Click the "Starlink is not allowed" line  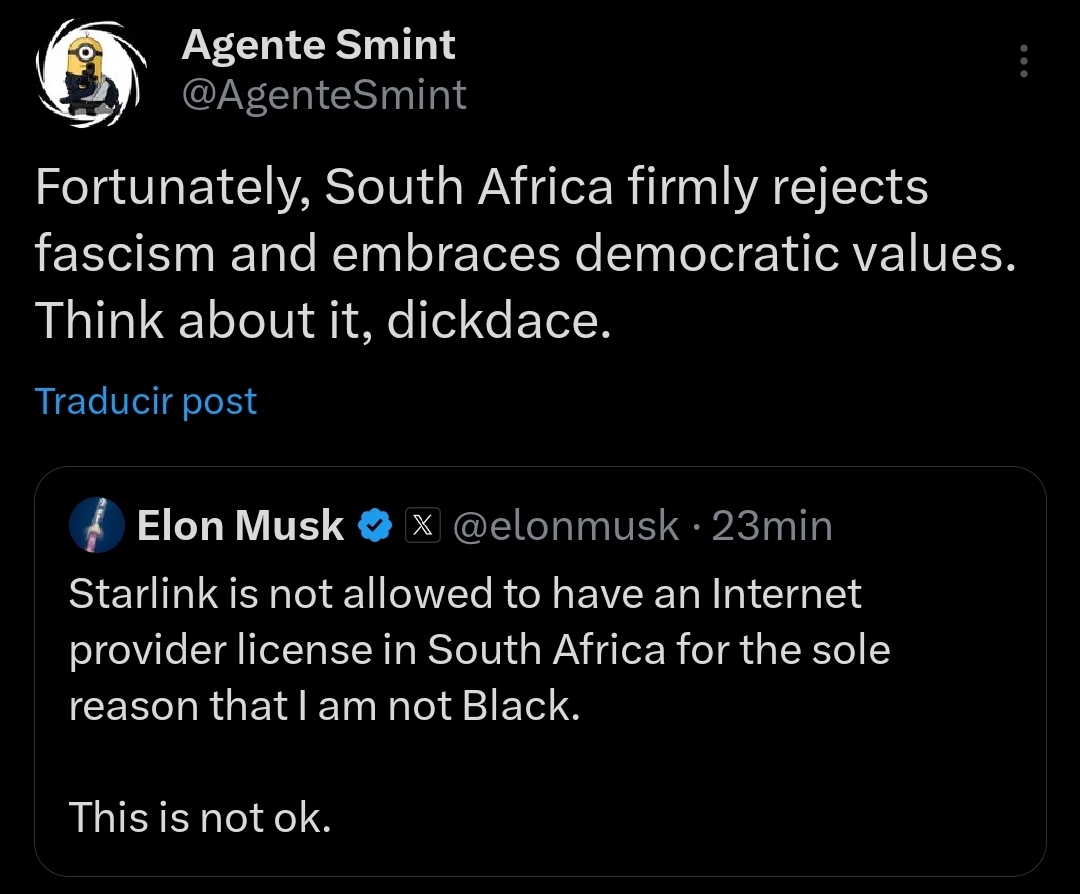[x=465, y=594]
